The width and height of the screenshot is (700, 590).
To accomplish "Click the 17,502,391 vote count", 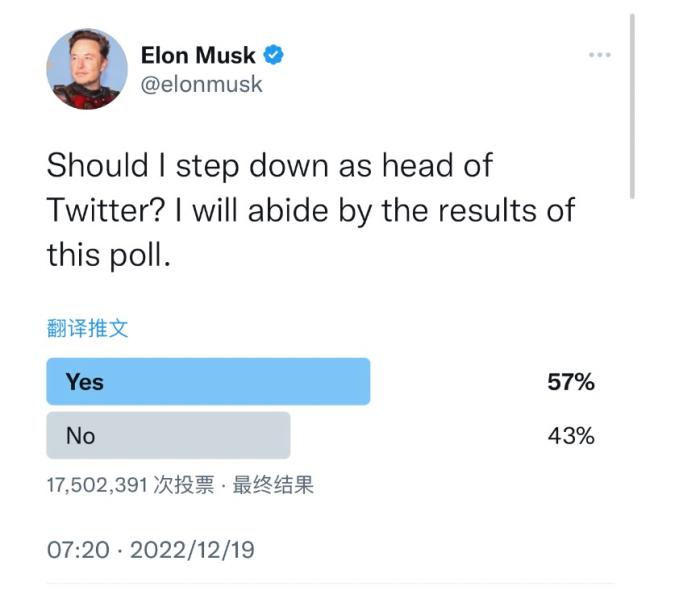I will click(x=97, y=487).
